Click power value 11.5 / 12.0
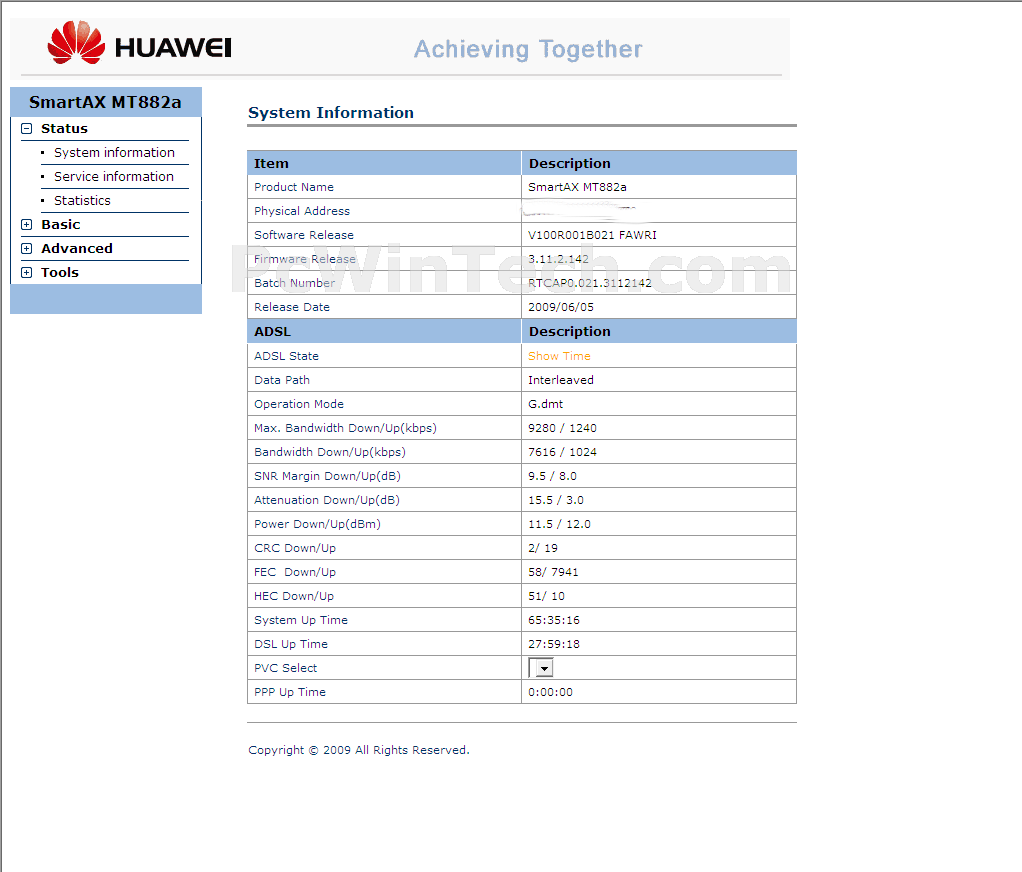Screen dimensions: 1022x872 [x=559, y=525]
